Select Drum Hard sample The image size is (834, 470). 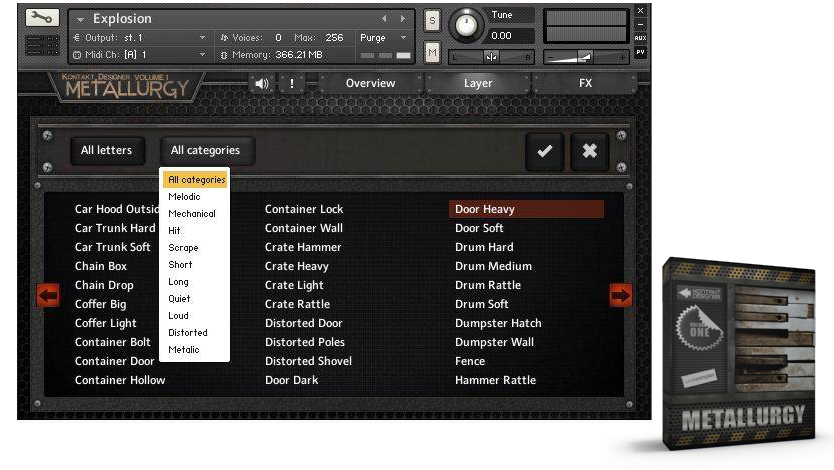click(x=484, y=247)
